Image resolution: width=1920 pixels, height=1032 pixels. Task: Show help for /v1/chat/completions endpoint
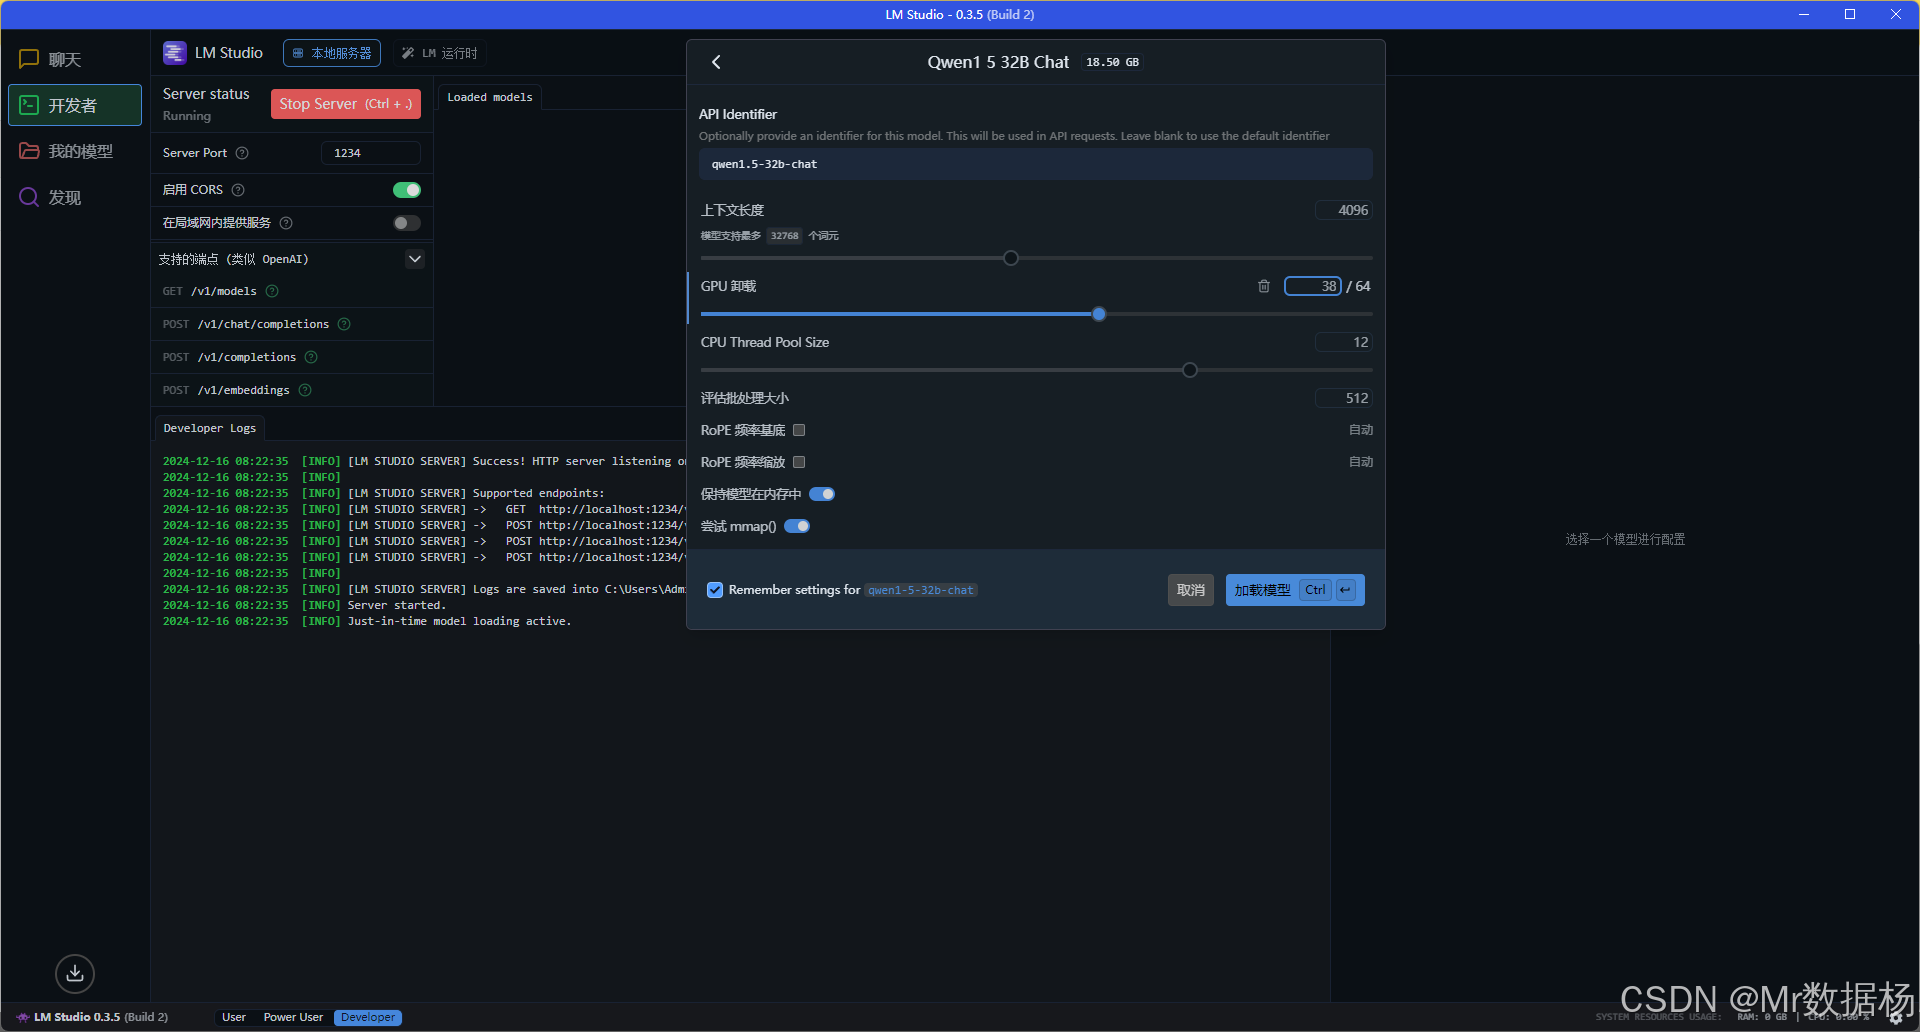pos(344,324)
